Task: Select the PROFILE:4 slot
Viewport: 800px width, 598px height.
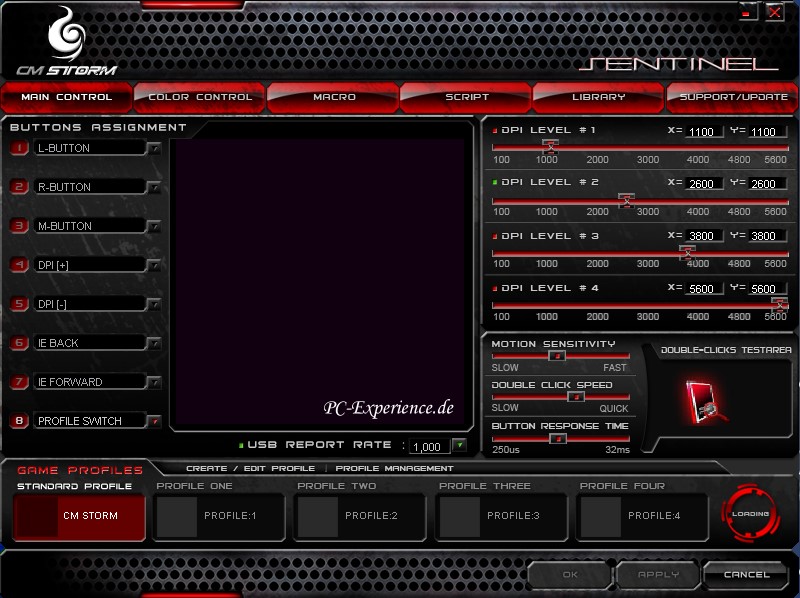Action: [x=642, y=516]
